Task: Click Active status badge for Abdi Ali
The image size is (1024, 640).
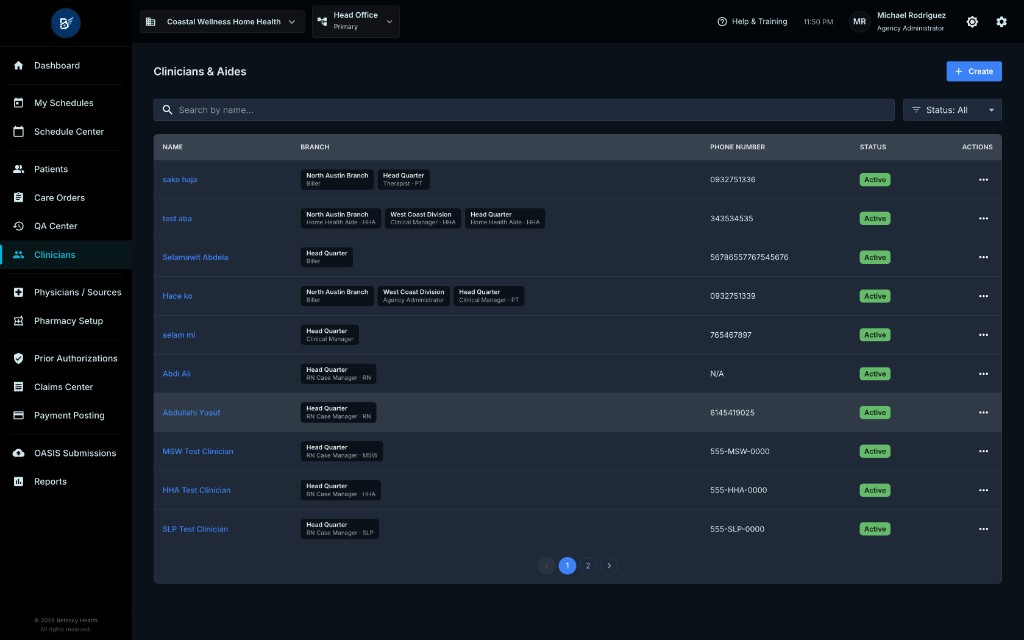Action: pyautogui.click(x=874, y=374)
